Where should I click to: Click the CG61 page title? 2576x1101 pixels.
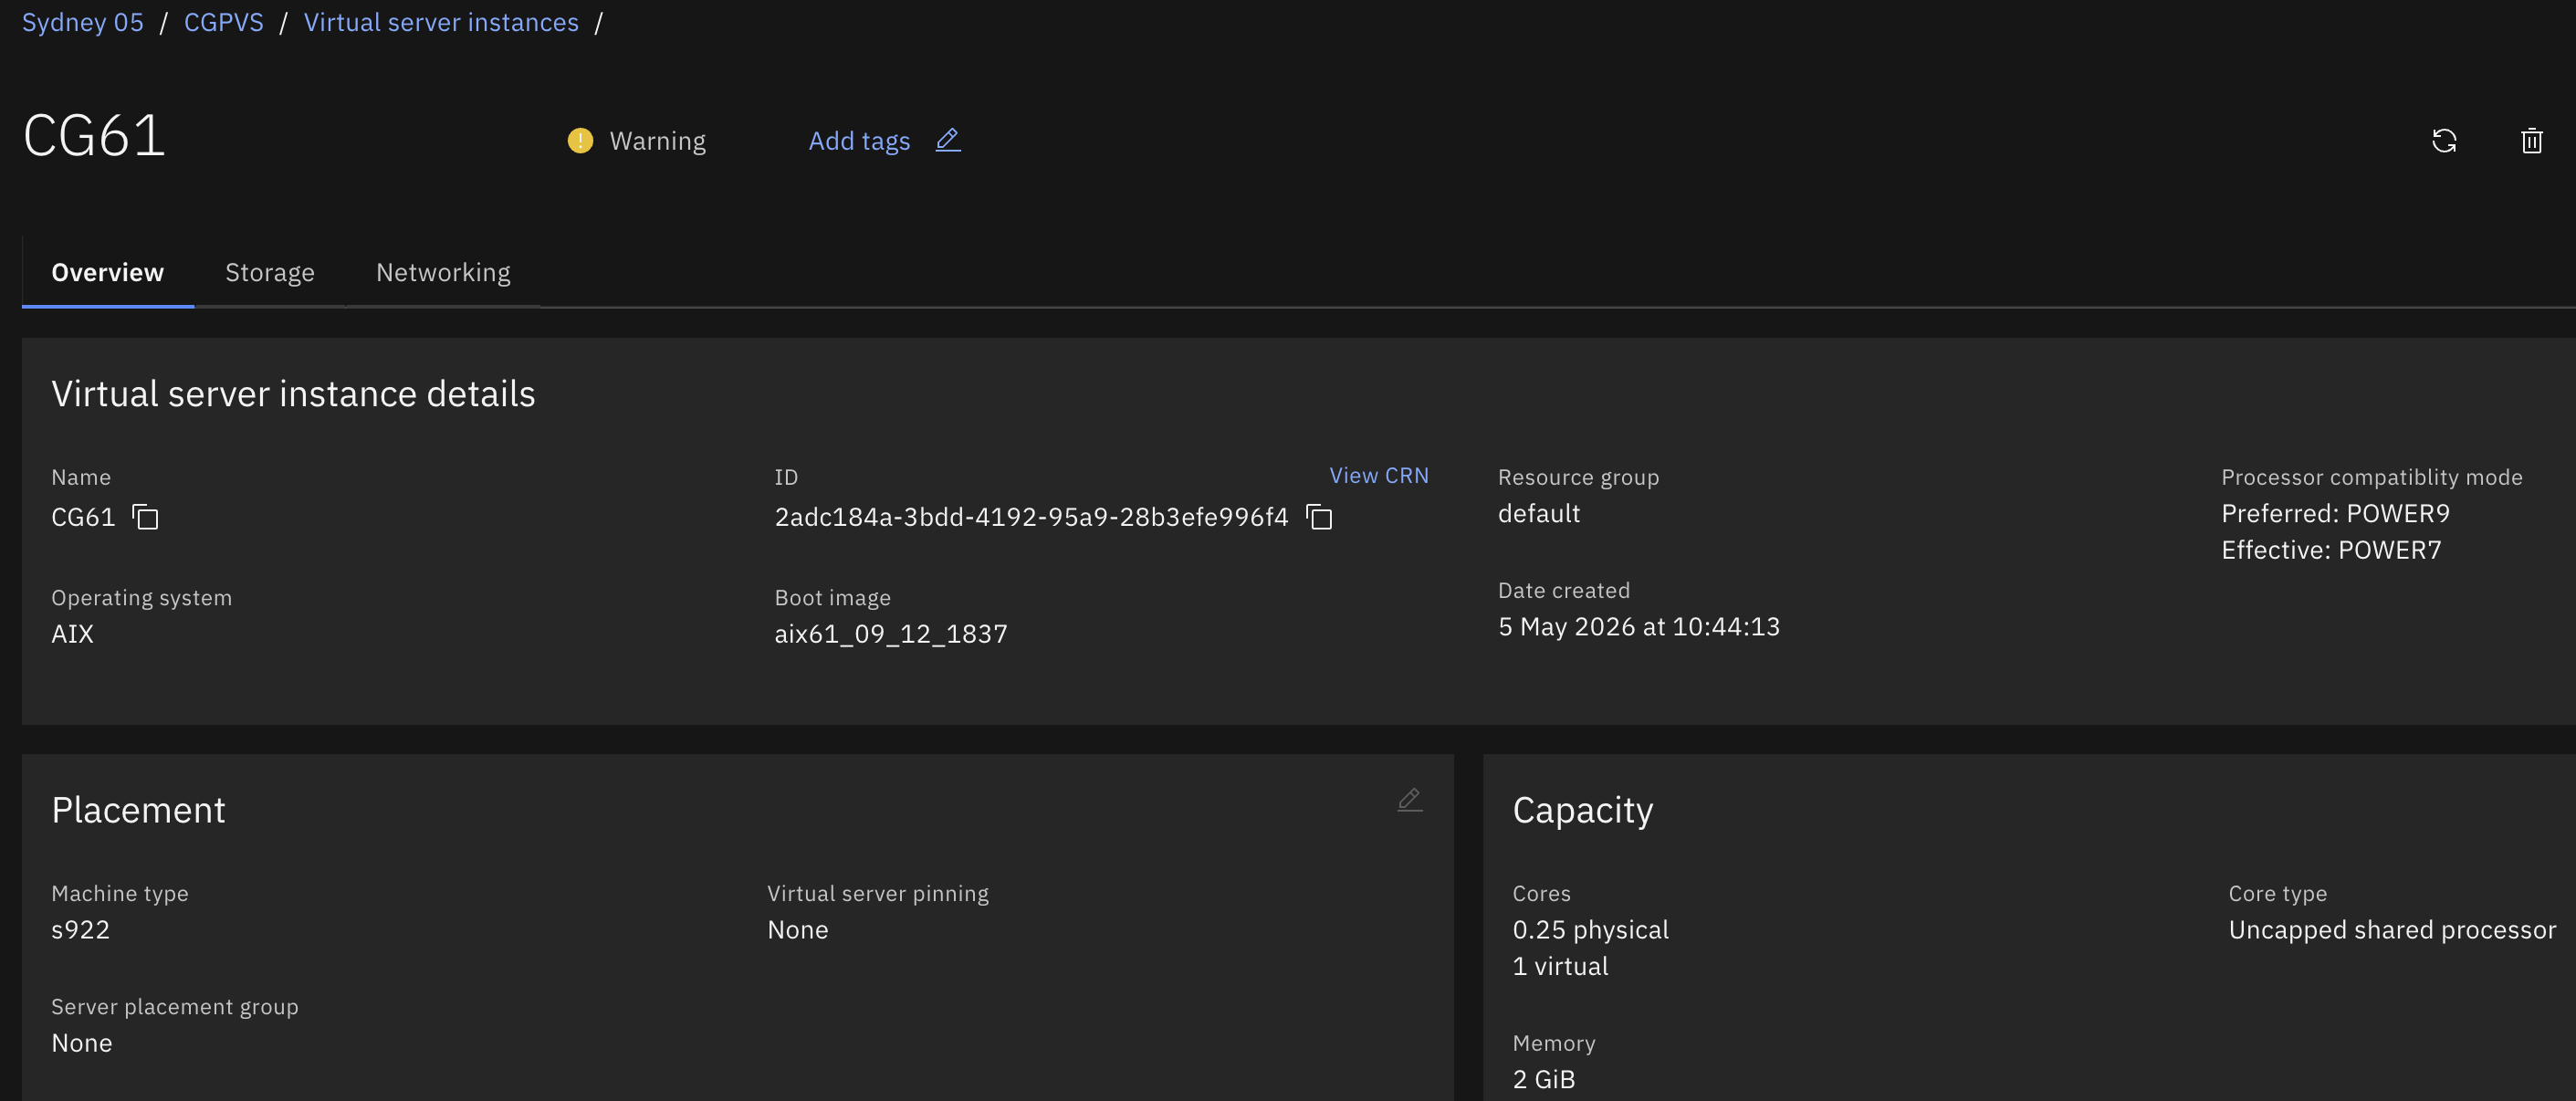click(x=94, y=136)
